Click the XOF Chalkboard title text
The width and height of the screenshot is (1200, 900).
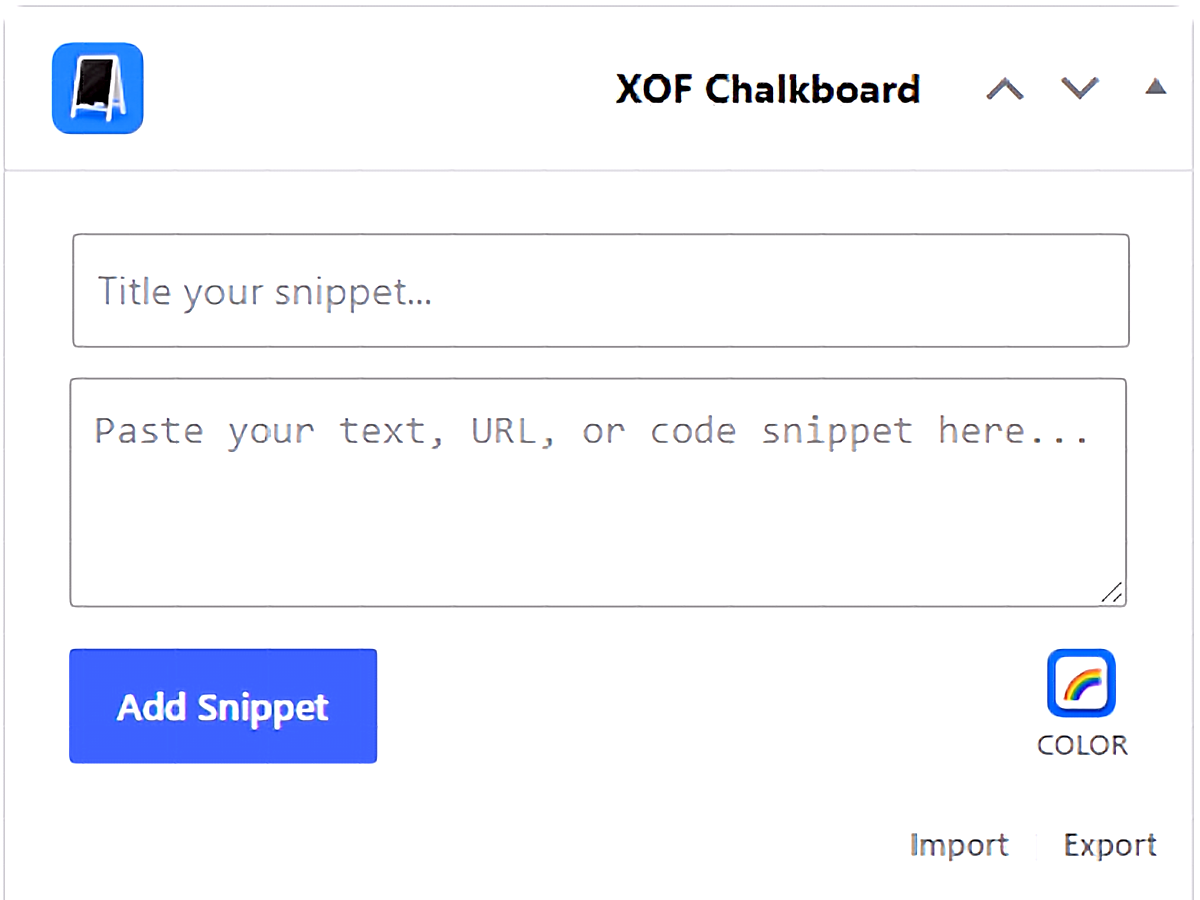point(768,89)
